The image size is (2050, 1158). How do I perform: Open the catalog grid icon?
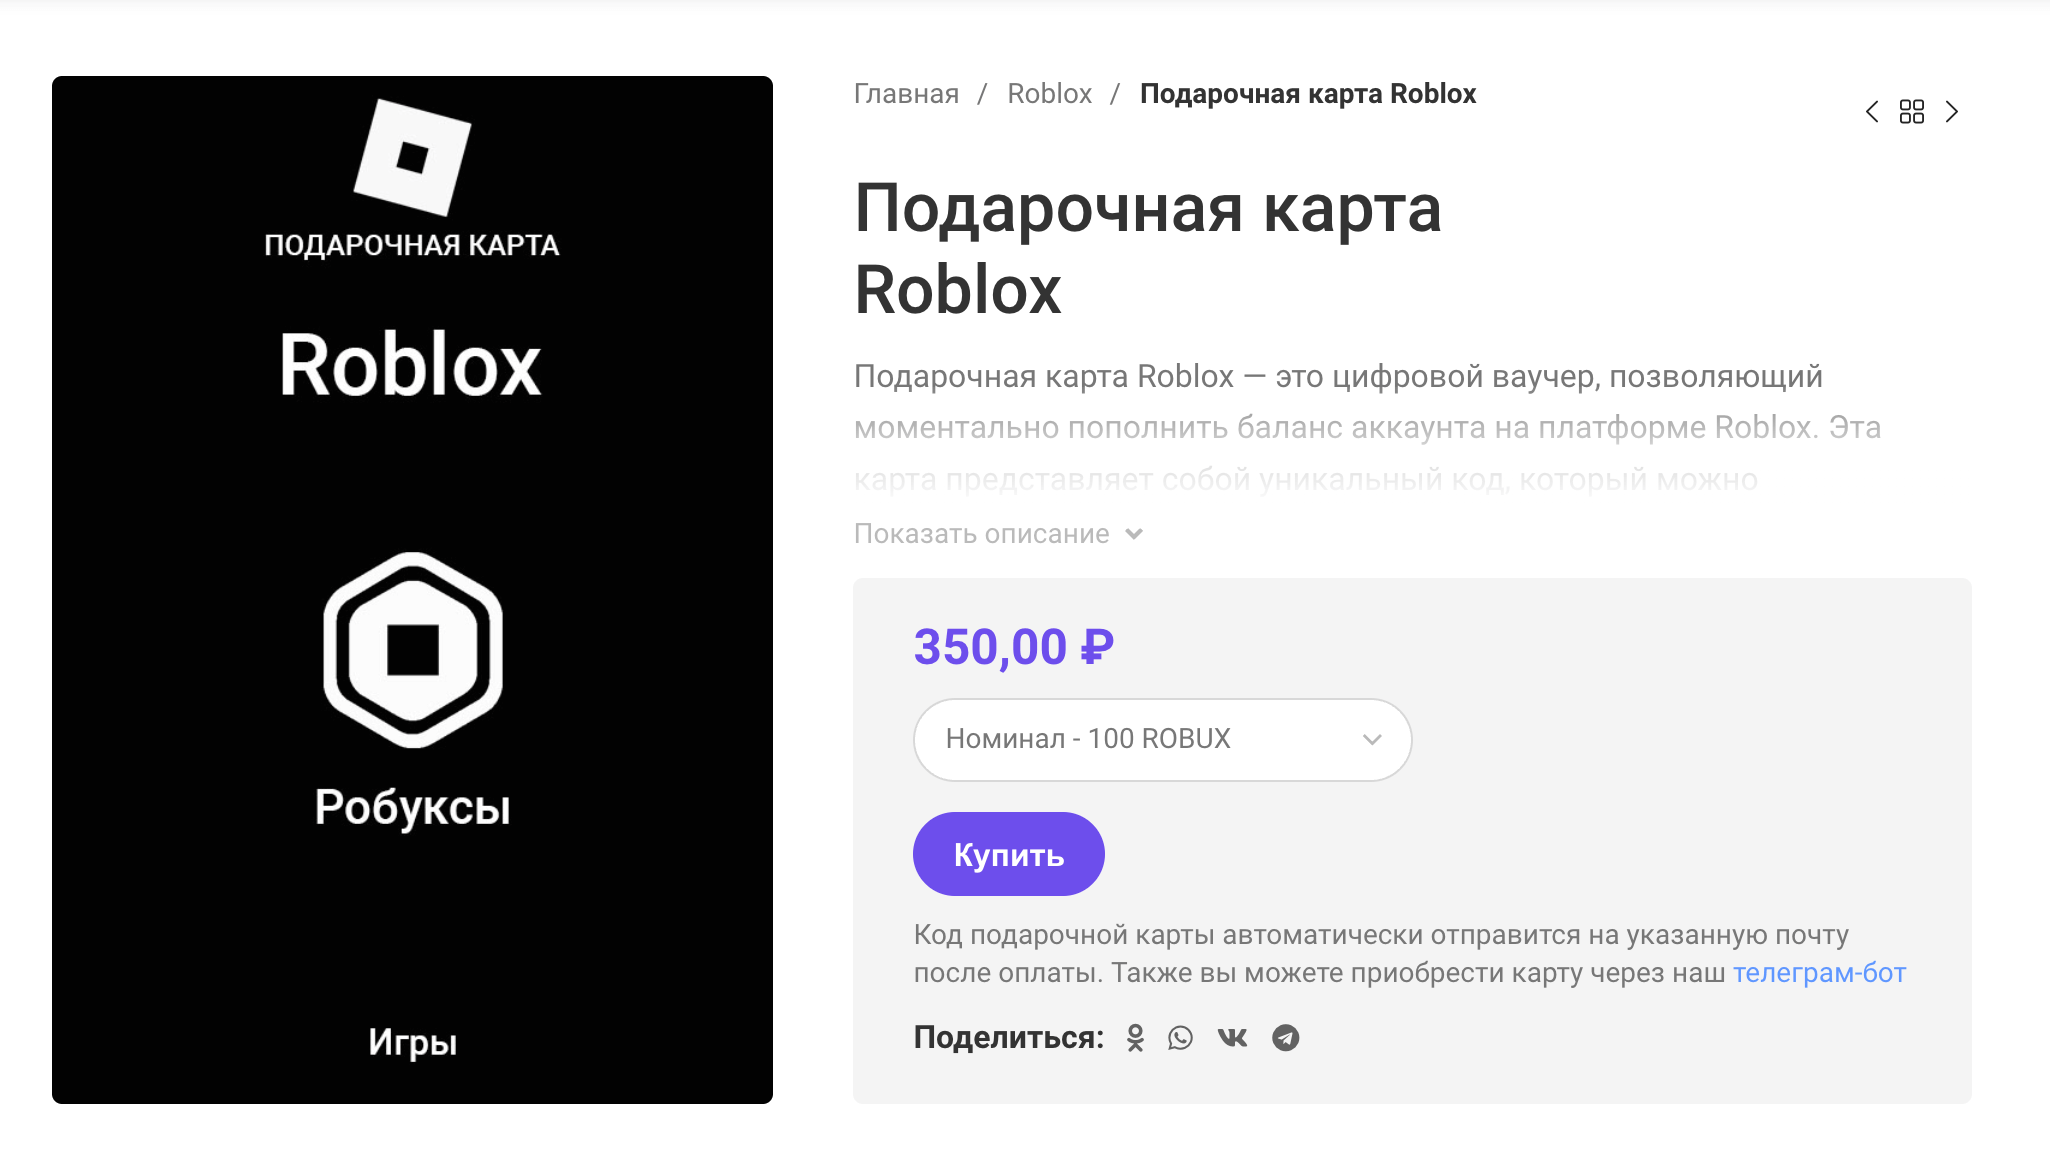pyautogui.click(x=1912, y=112)
